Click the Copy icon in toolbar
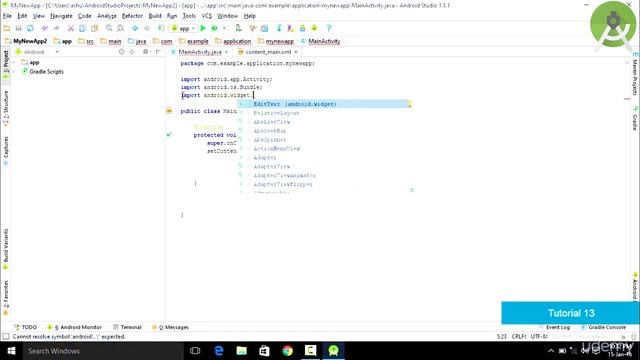 82,28
